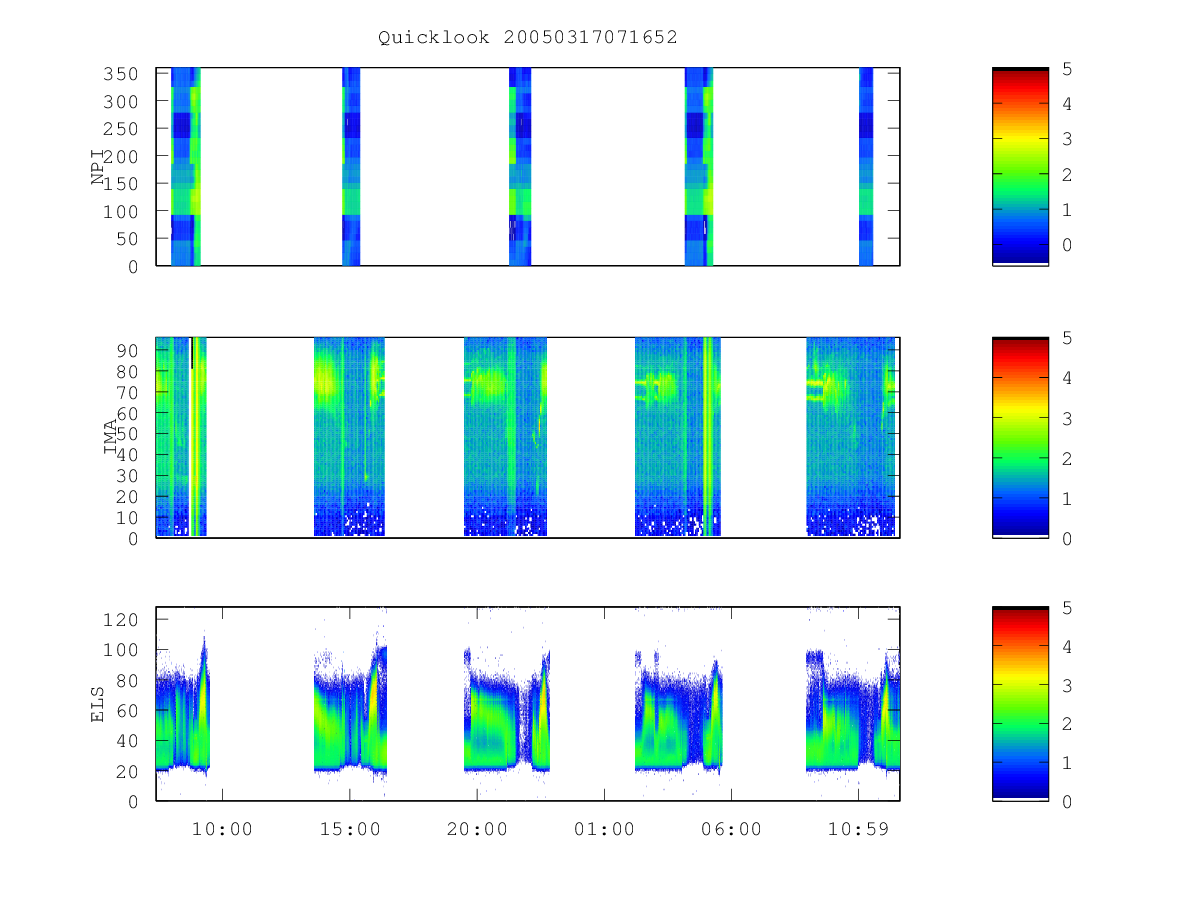Select the 70 tick on IMA axis
The image size is (1200, 900).
click(129, 392)
